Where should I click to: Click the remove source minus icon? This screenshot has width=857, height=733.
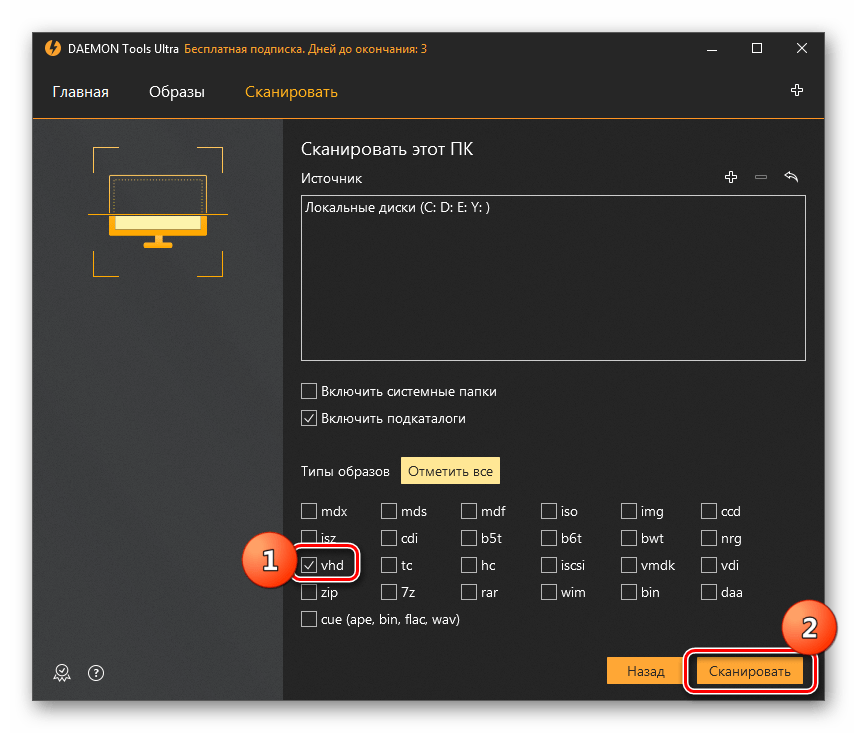pyautogui.click(x=761, y=177)
